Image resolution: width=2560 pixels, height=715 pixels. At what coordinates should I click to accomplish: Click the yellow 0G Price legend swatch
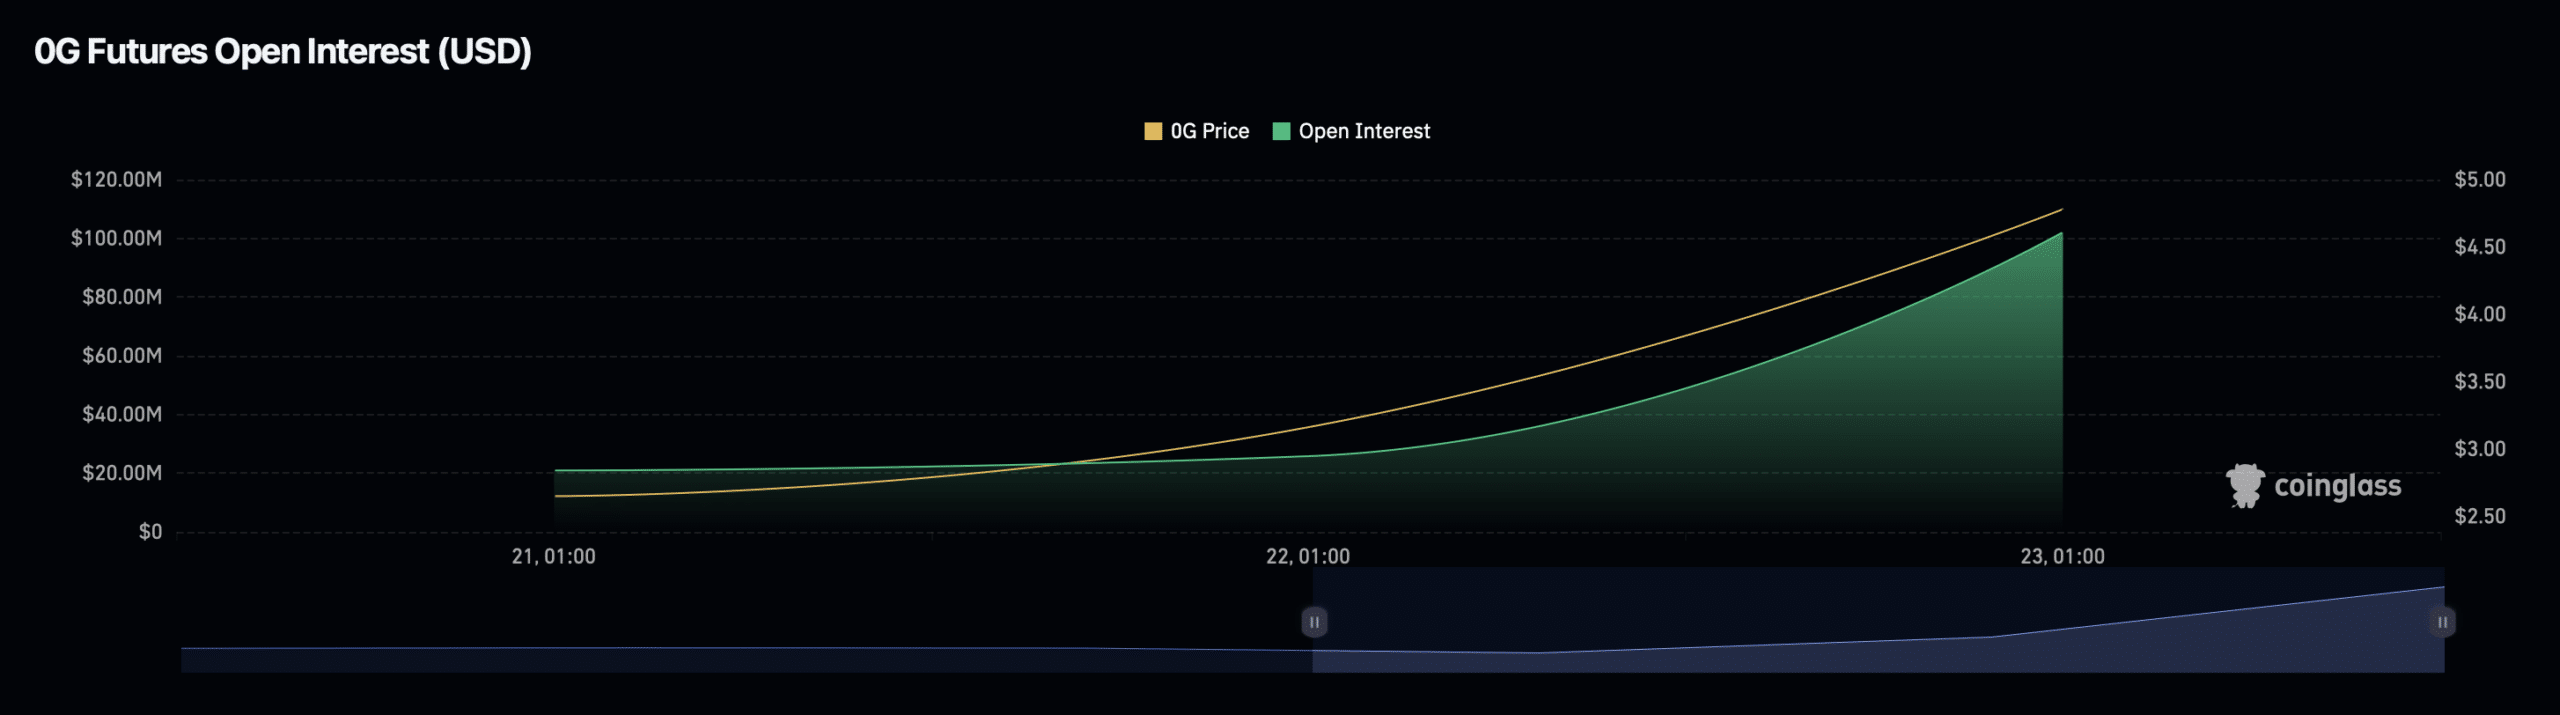pyautogui.click(x=1152, y=131)
